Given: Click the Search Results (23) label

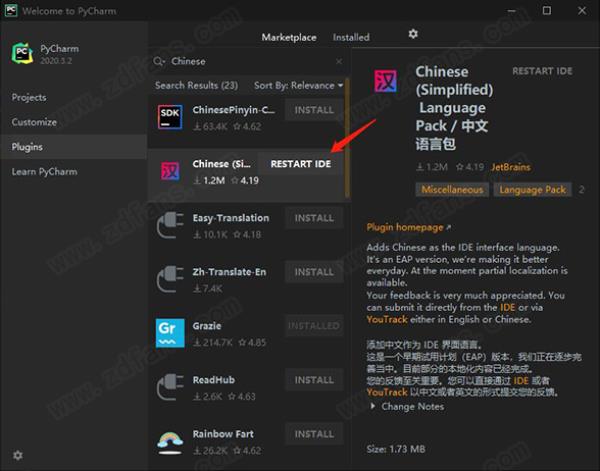Looking at the screenshot, I should [196, 85].
